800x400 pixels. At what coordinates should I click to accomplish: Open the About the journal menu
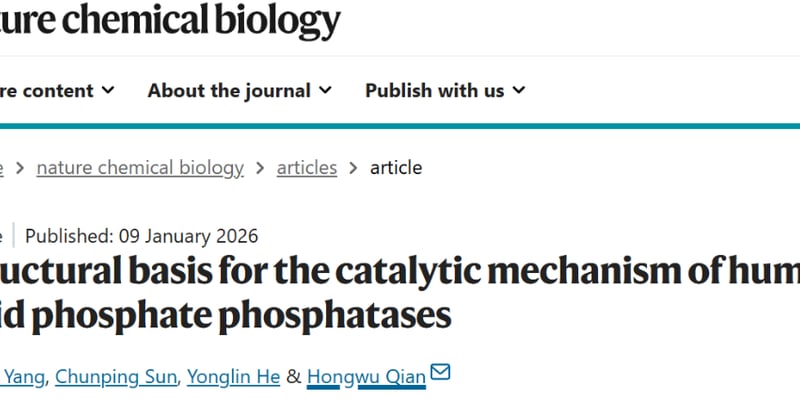click(229, 91)
